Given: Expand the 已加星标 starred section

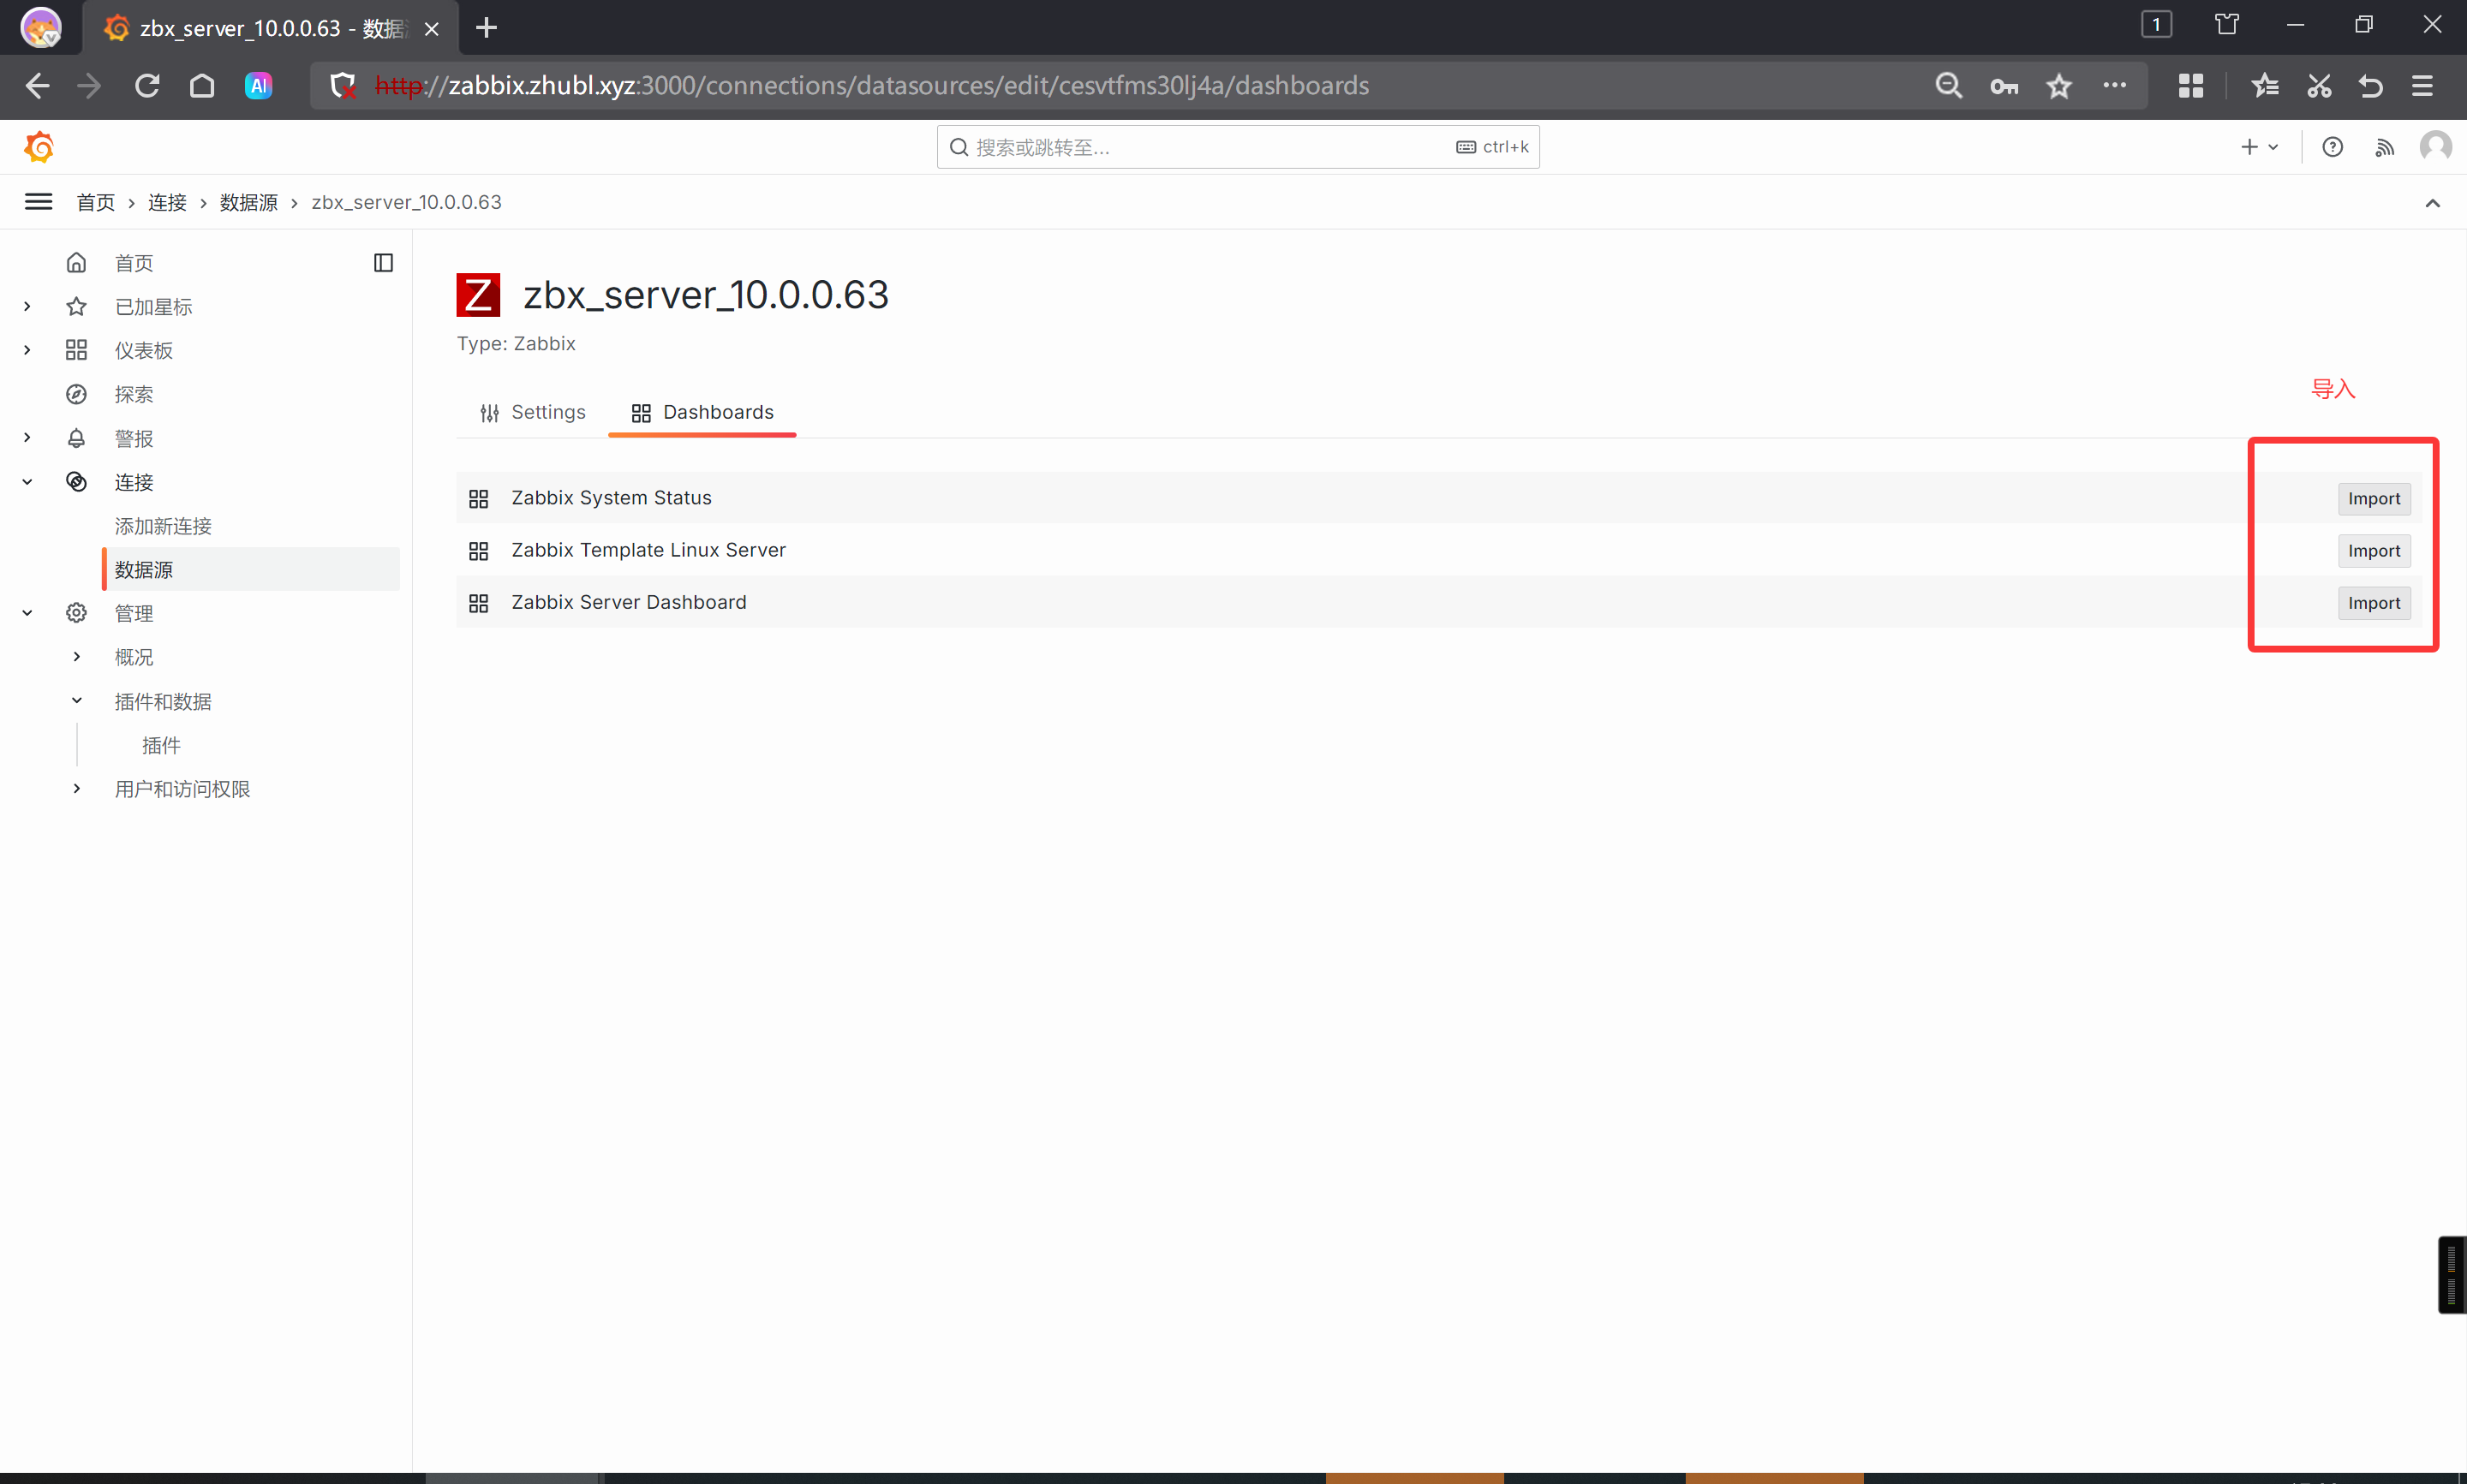Looking at the screenshot, I should pyautogui.click(x=27, y=306).
